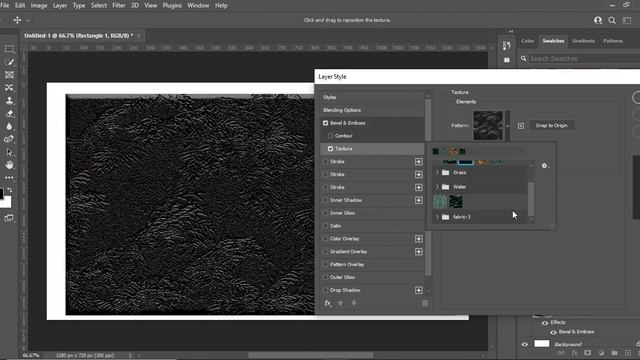The height and width of the screenshot is (360, 640).
Task: Open the Search icon in top bar
Action: point(612,20)
